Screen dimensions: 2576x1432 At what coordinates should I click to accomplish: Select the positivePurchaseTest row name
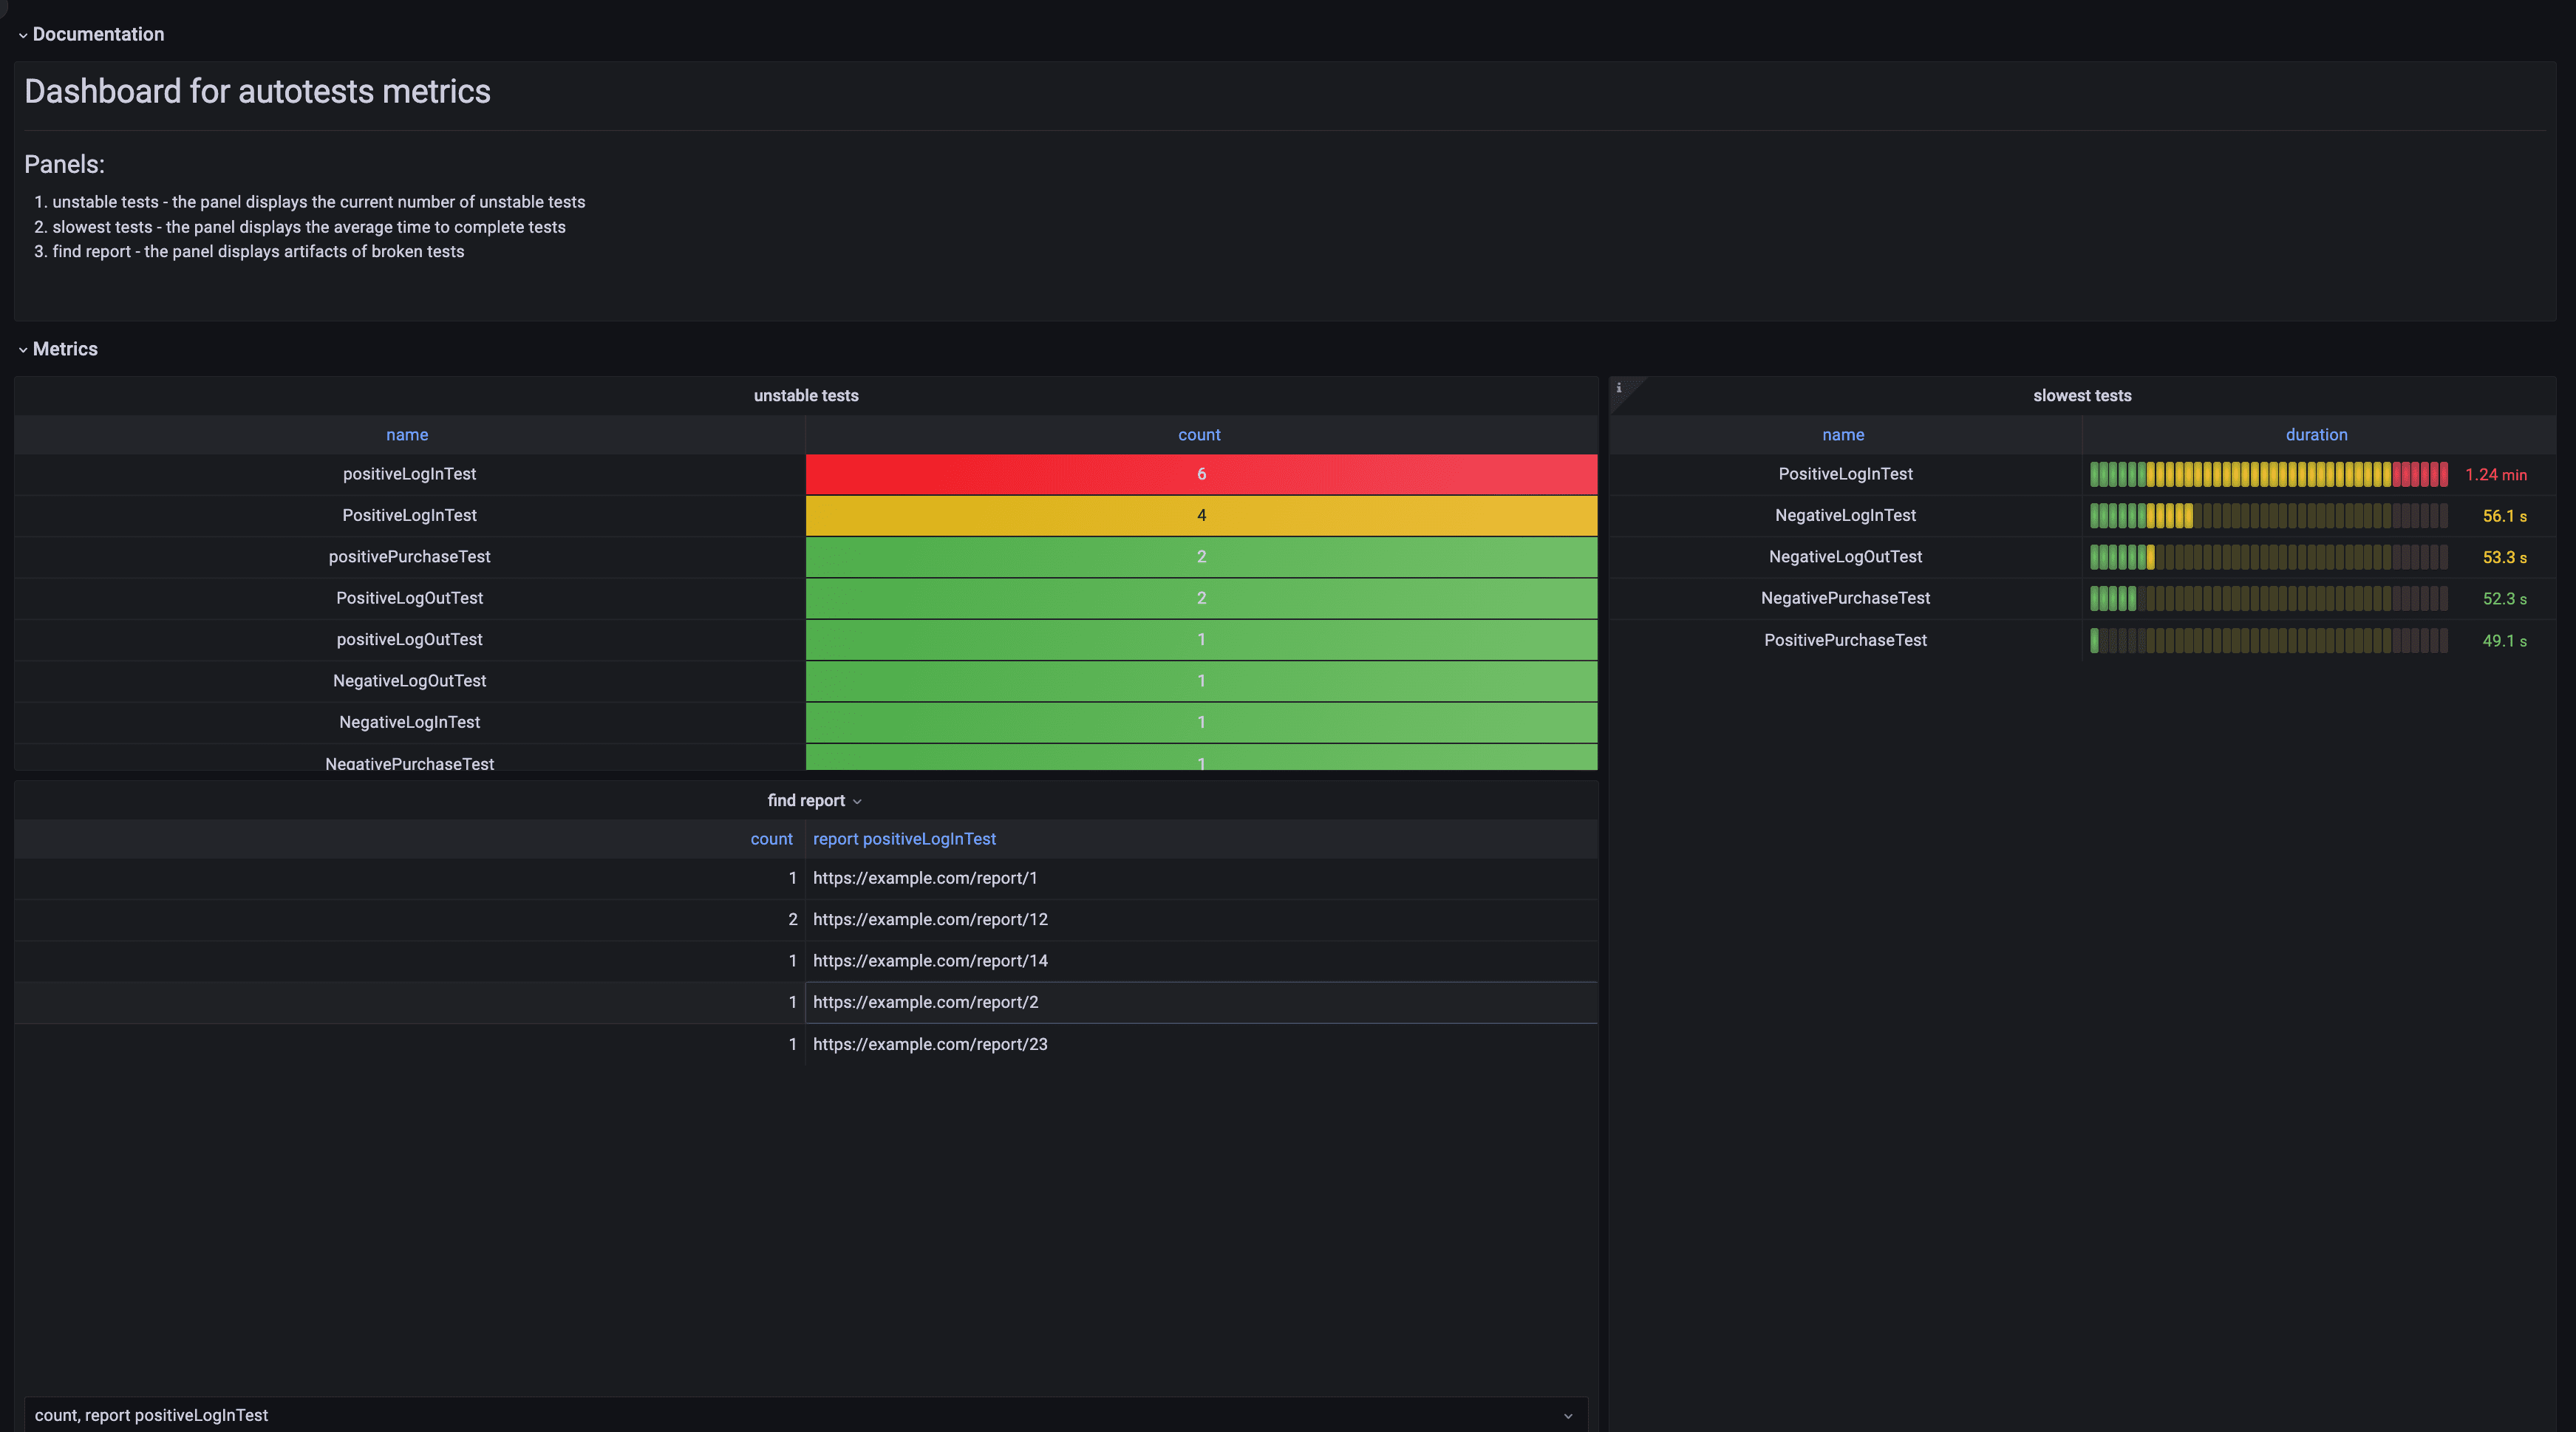pyautogui.click(x=409, y=557)
